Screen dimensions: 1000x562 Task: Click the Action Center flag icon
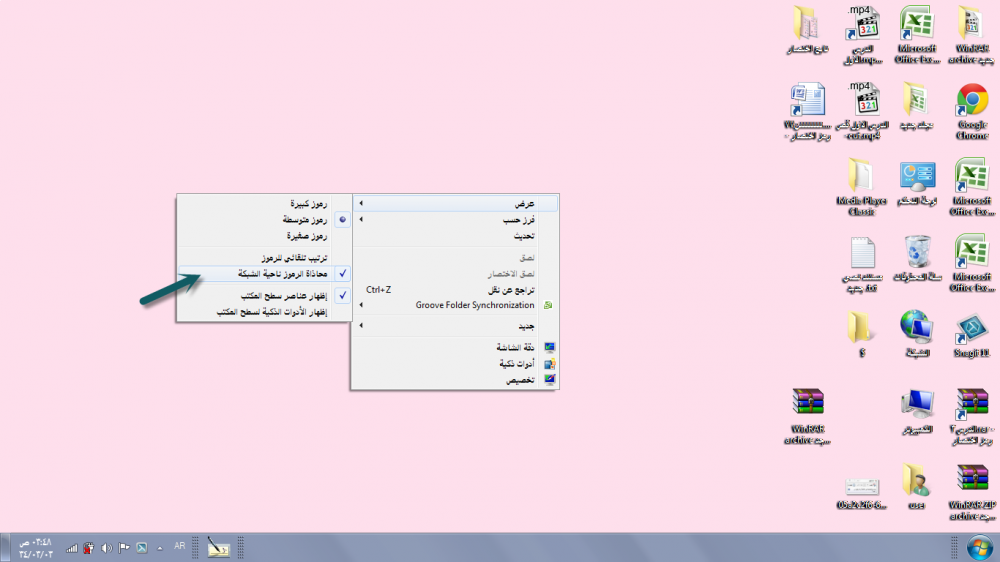pyautogui.click(x=124, y=547)
